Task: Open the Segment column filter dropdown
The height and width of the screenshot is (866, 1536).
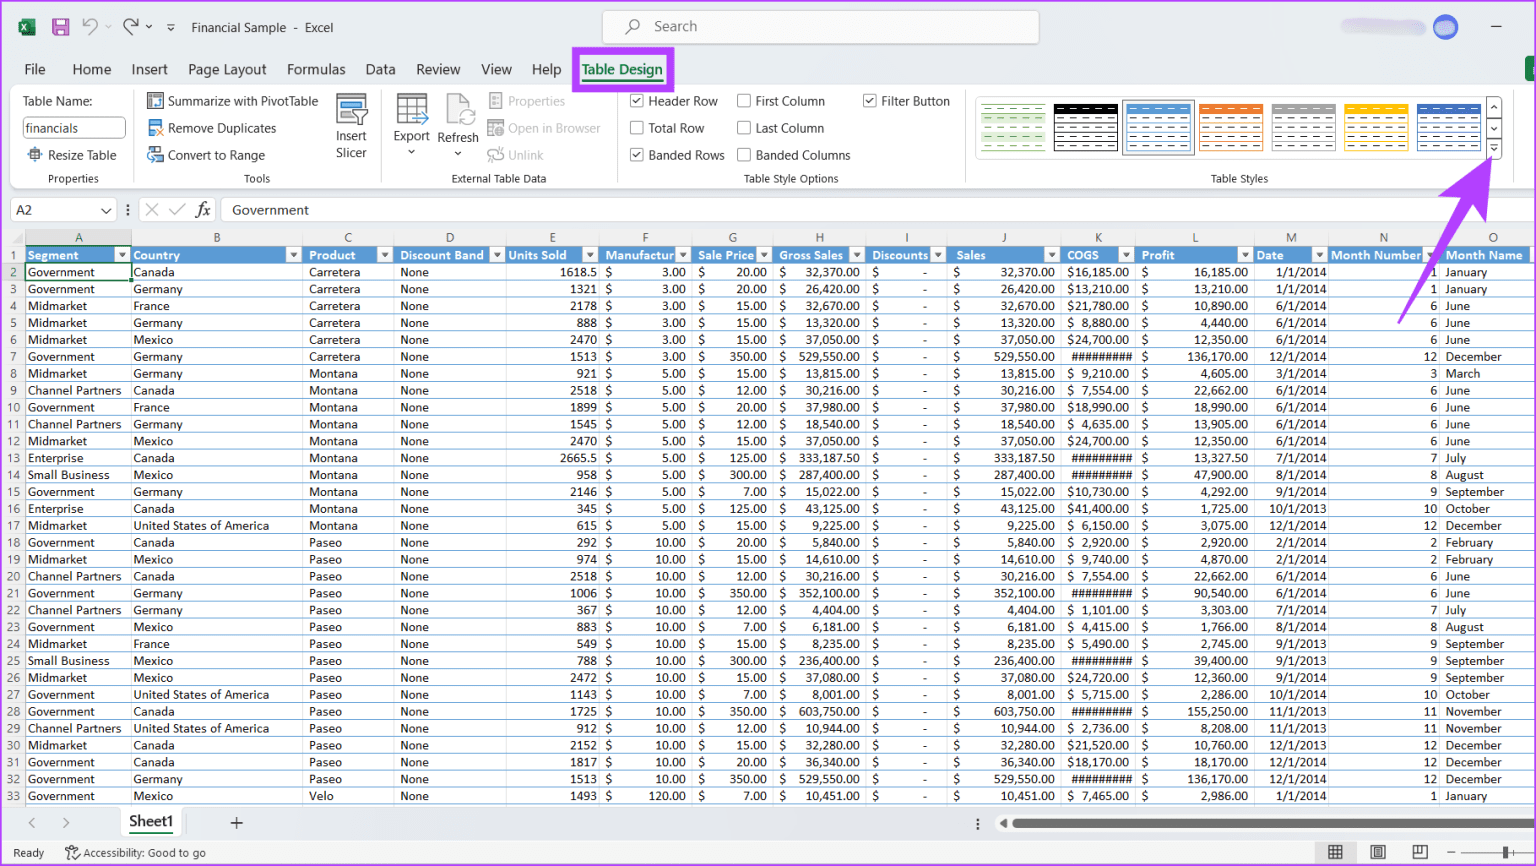Action: tap(122, 255)
